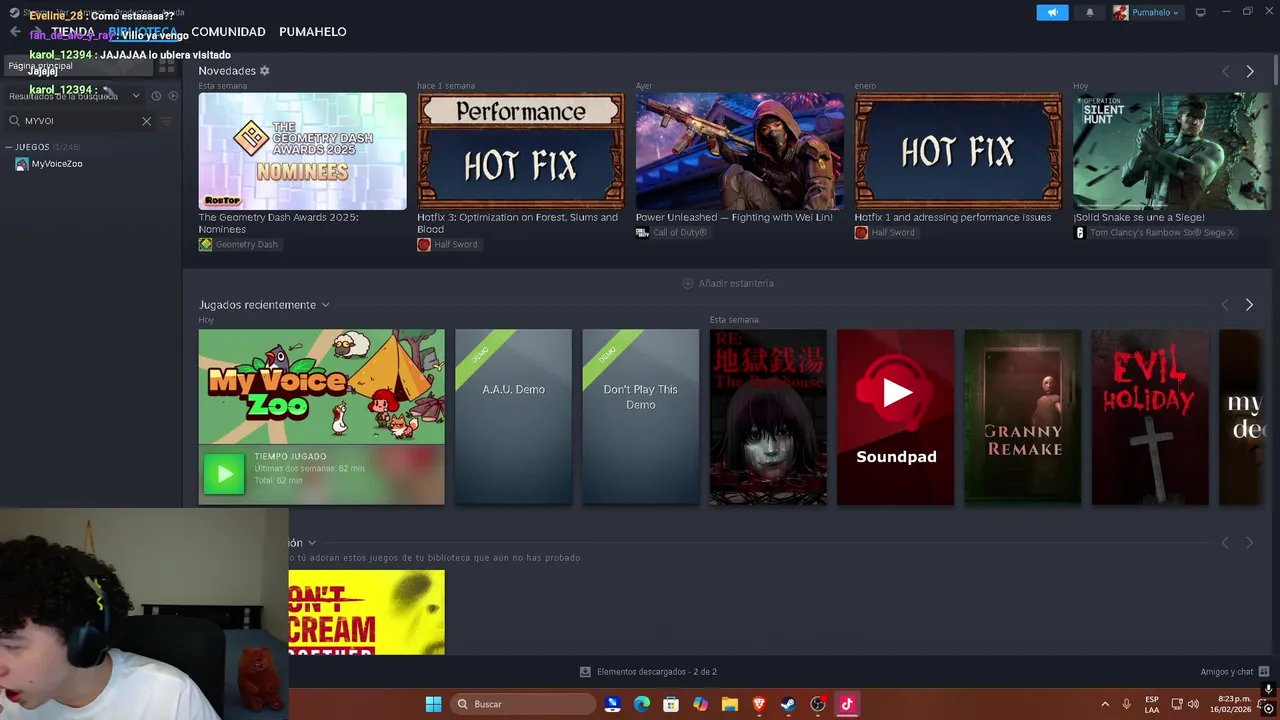
Task: Open TikTok Live Studio taskbar icon
Action: [x=847, y=704]
